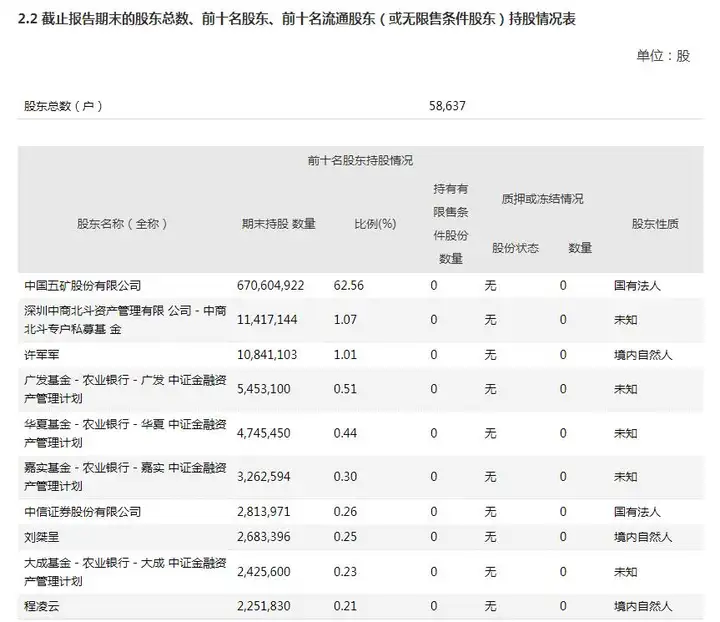Select holding value 10,841,103
The height and width of the screenshot is (622, 720).
(267, 355)
